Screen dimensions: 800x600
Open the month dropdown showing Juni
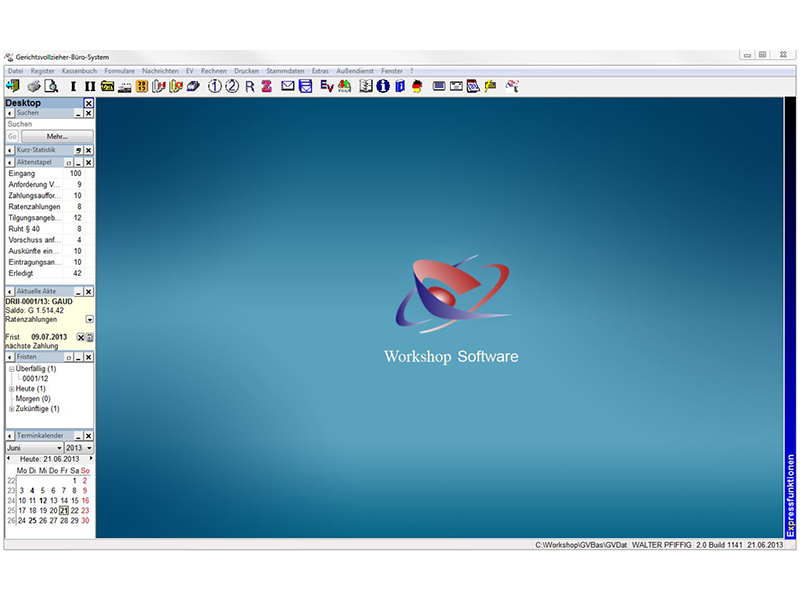(x=59, y=448)
